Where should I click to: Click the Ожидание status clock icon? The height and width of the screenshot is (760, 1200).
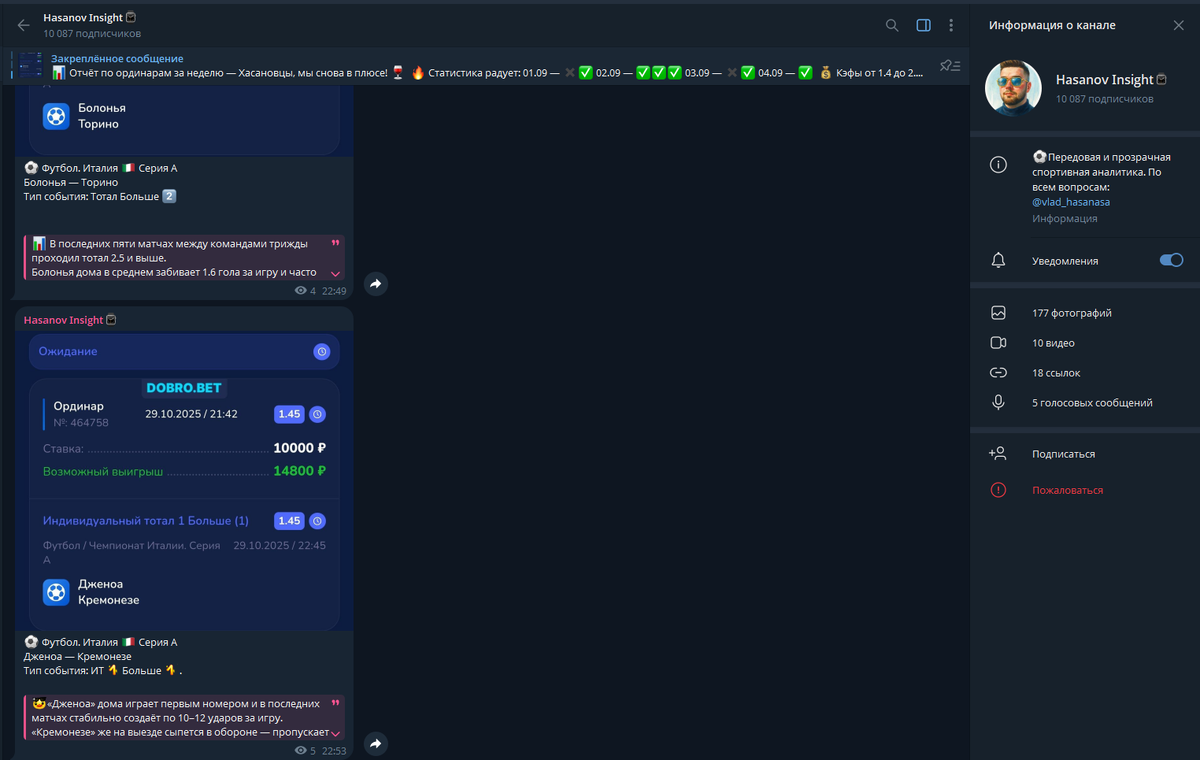[321, 352]
